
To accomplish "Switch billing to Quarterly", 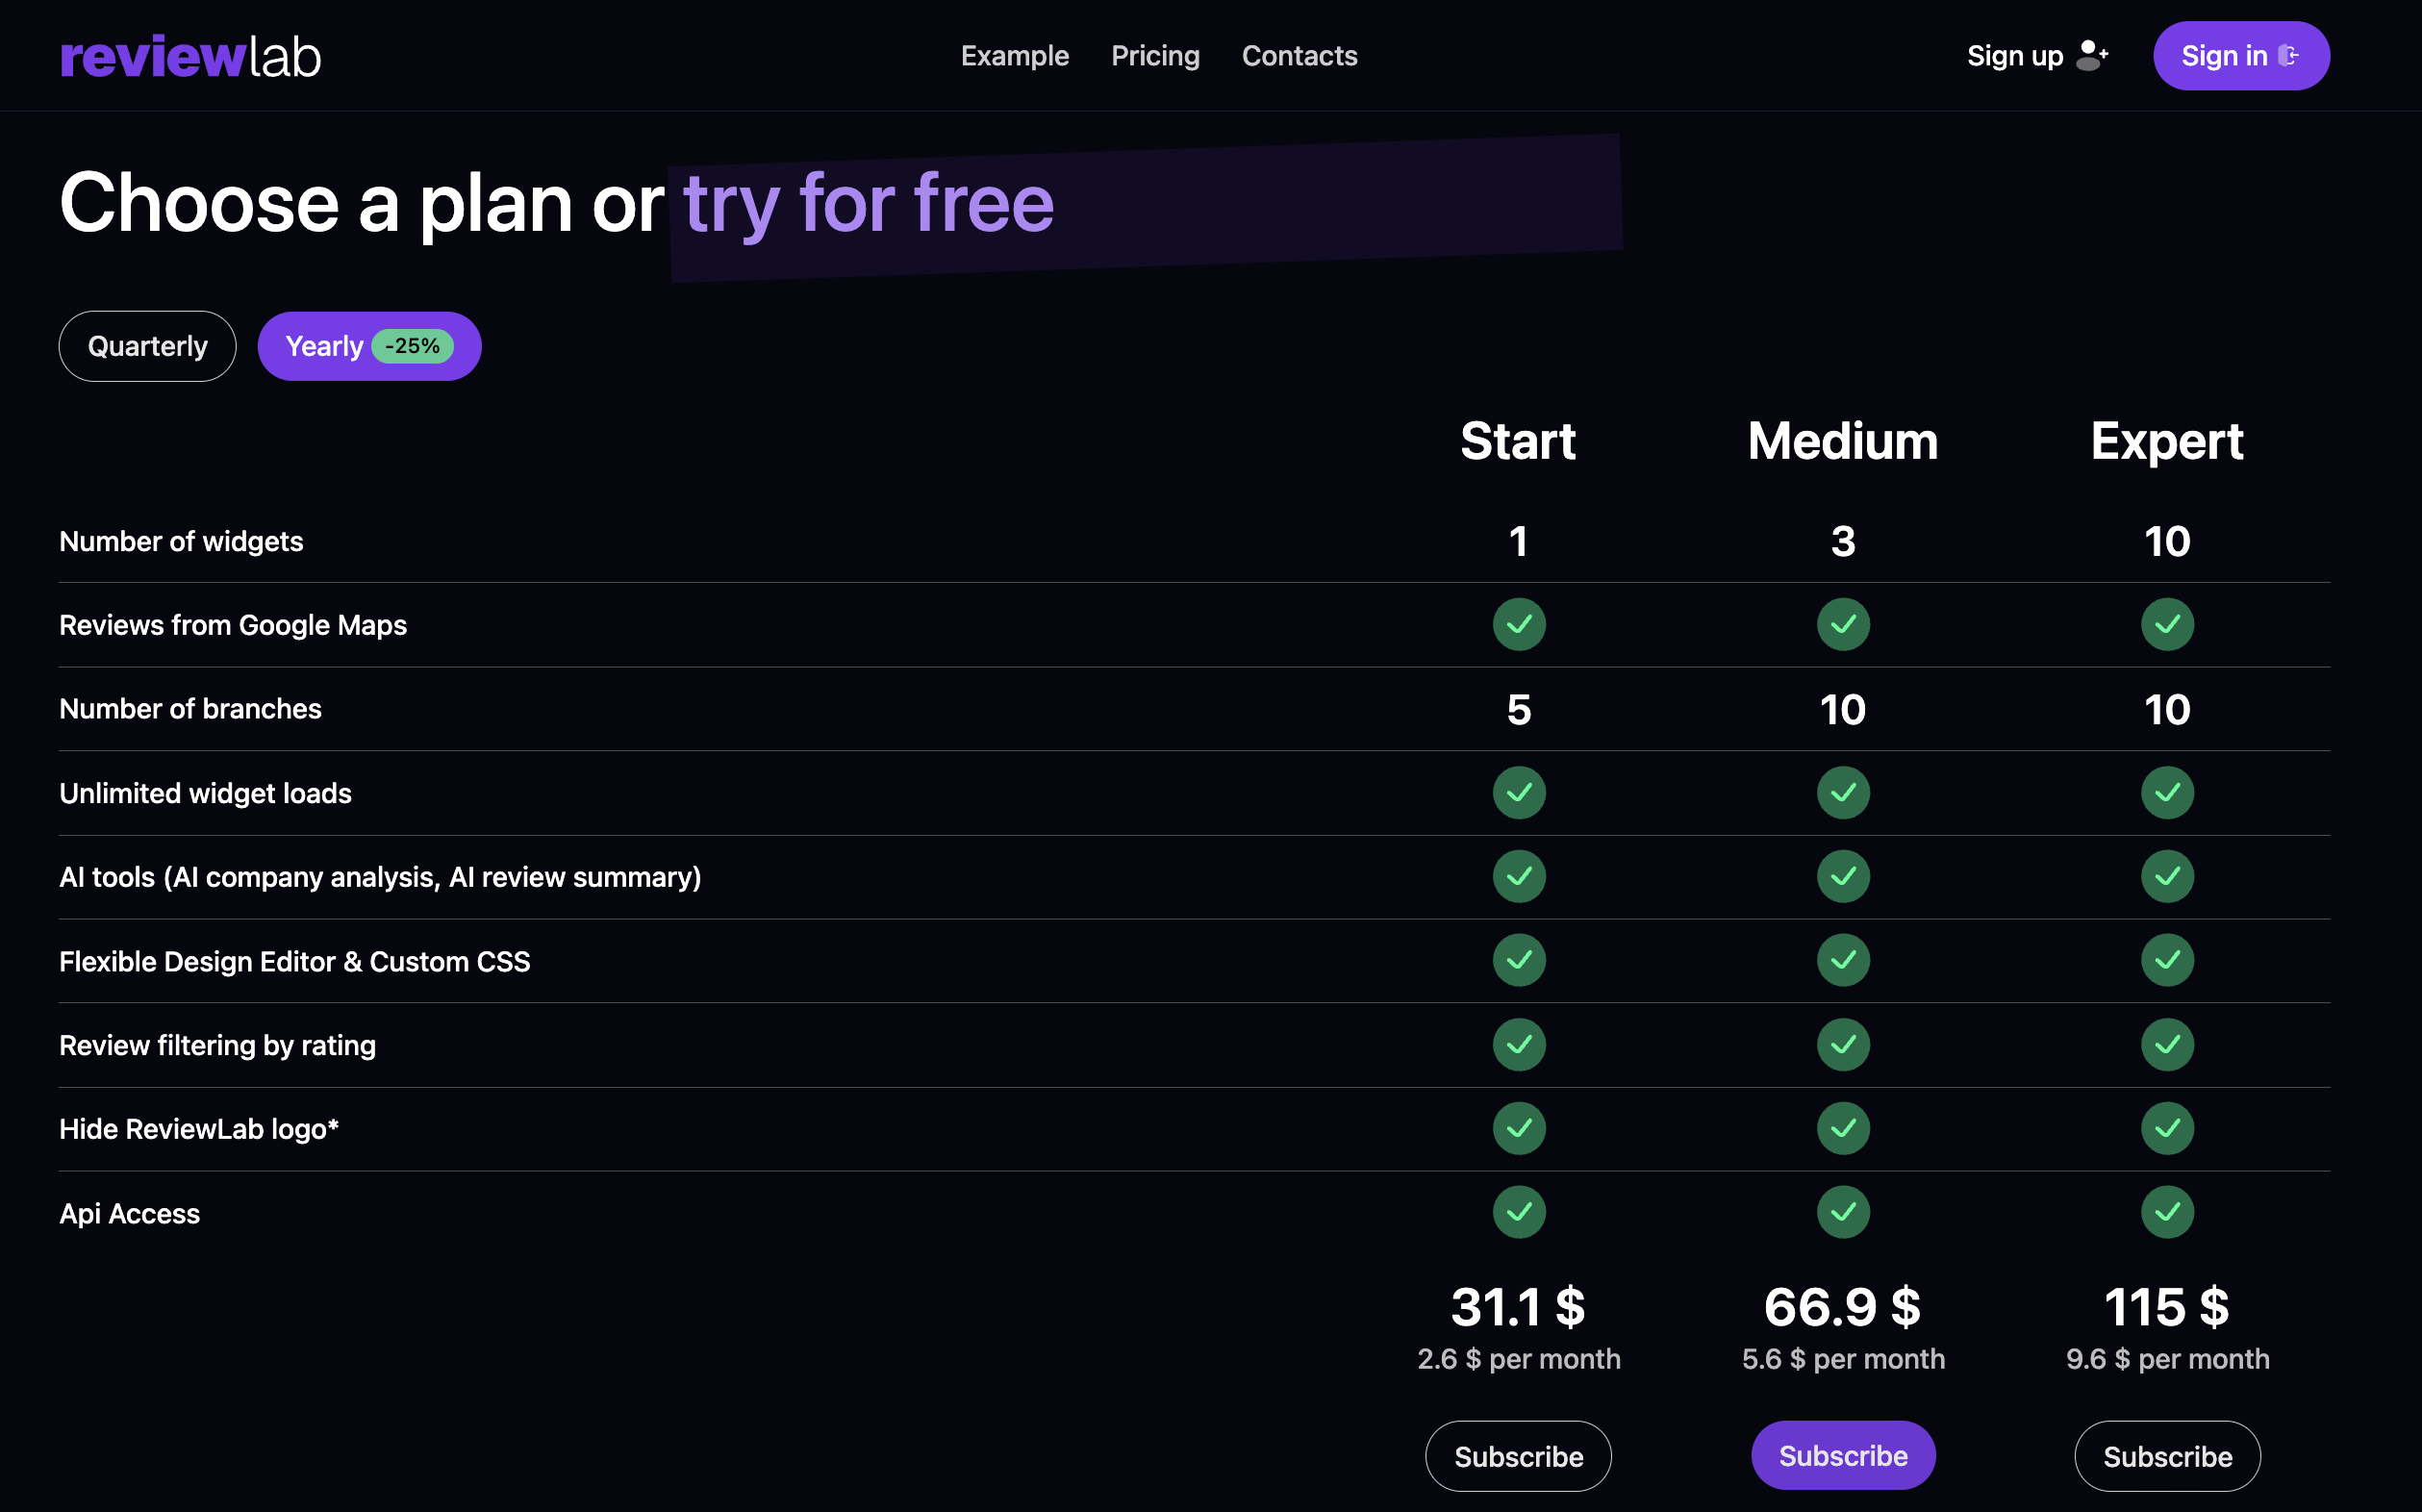I will [x=147, y=346].
